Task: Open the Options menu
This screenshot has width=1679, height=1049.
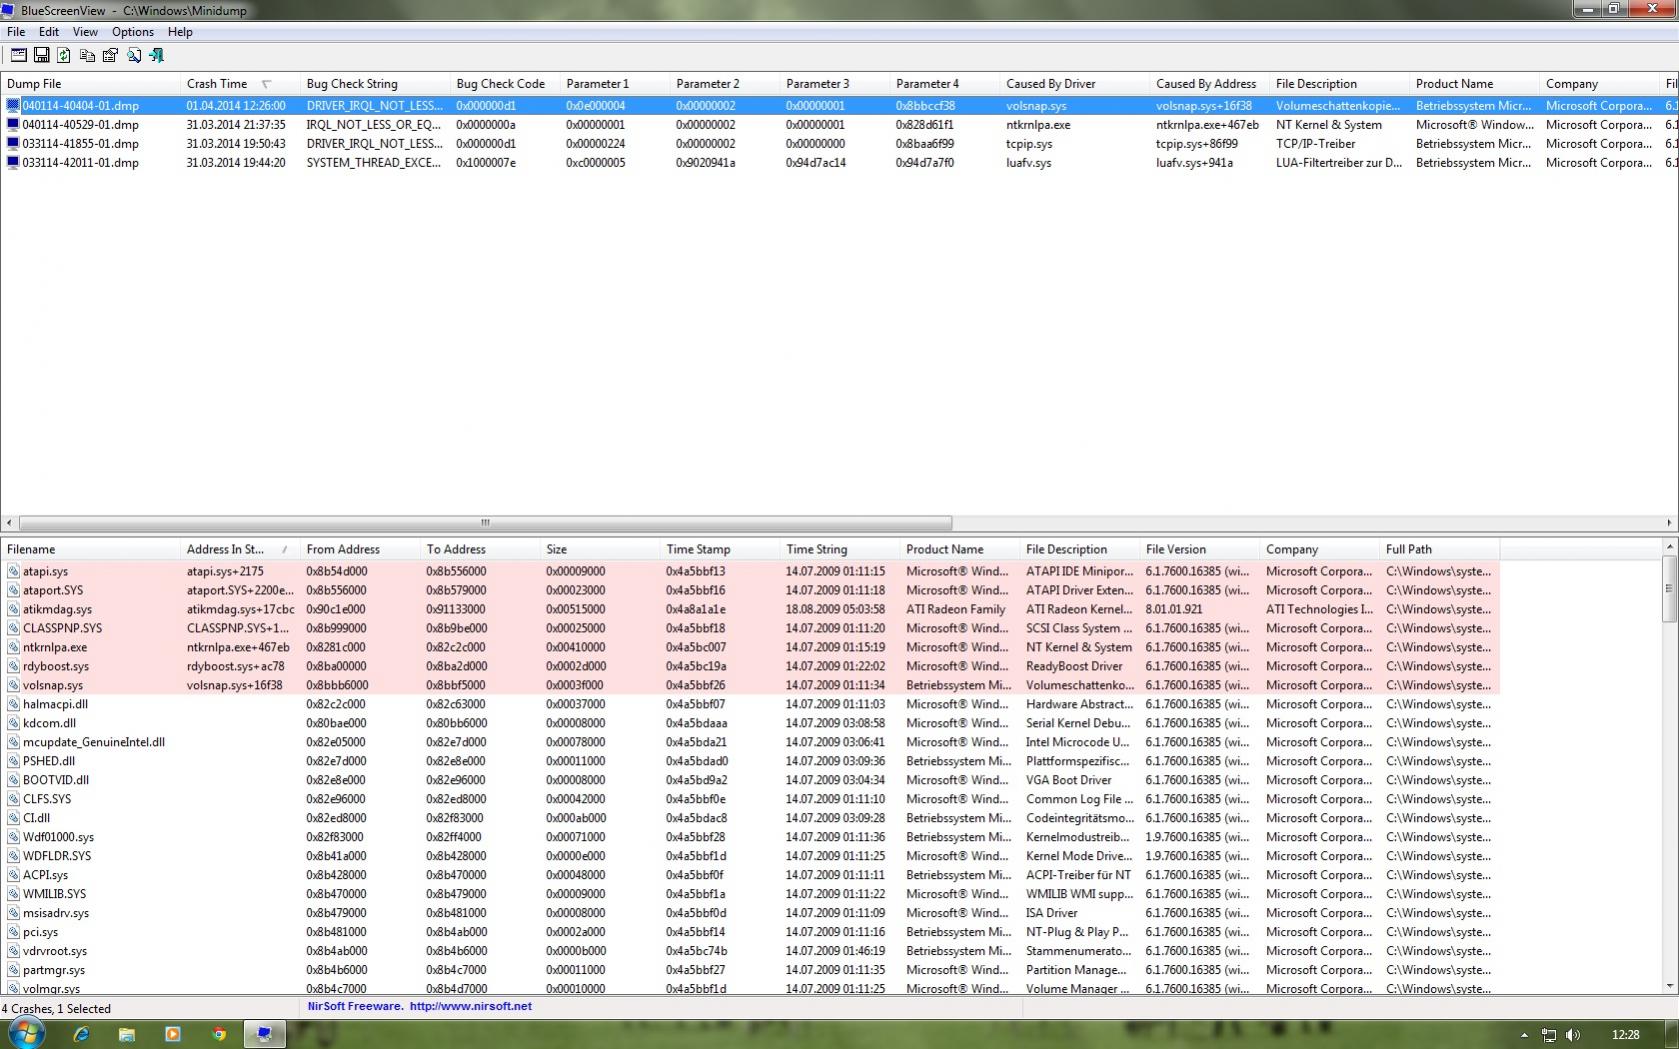Action: (133, 32)
